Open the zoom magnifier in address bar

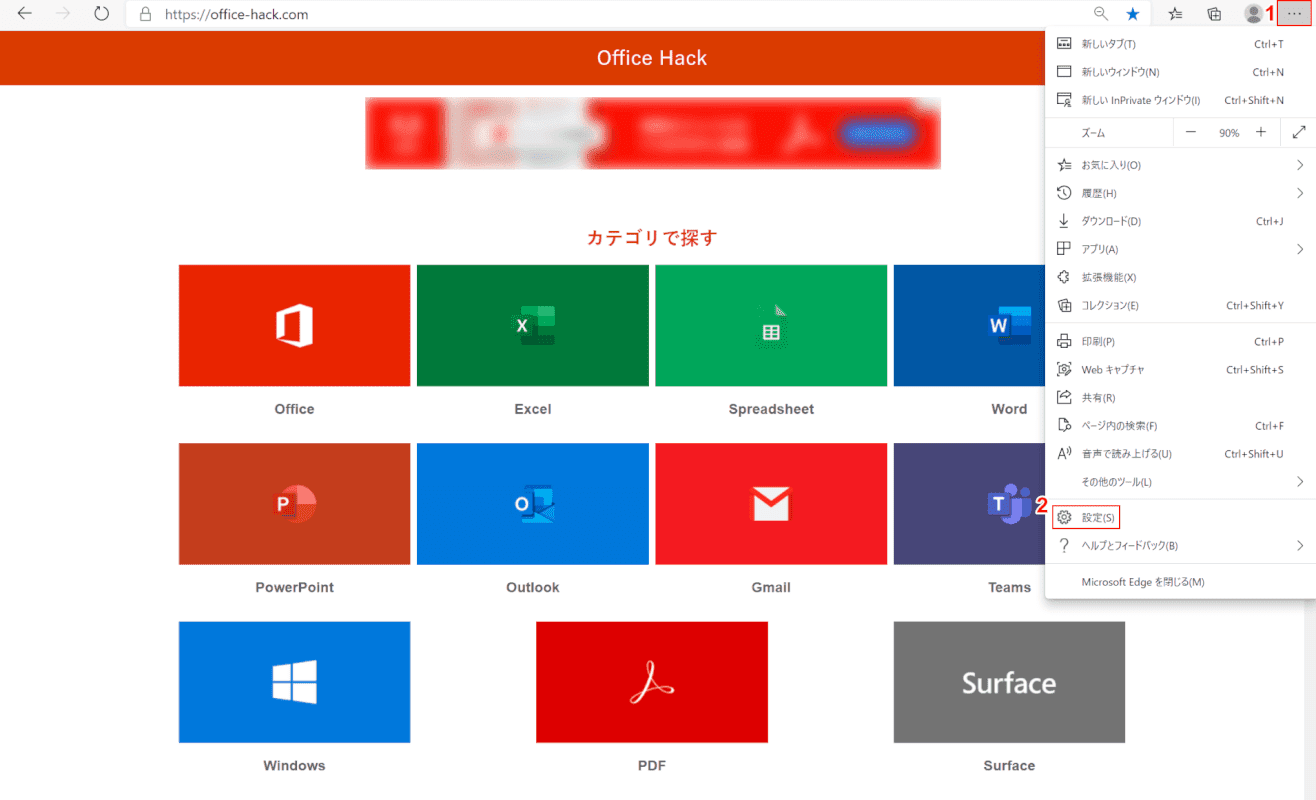(1100, 14)
